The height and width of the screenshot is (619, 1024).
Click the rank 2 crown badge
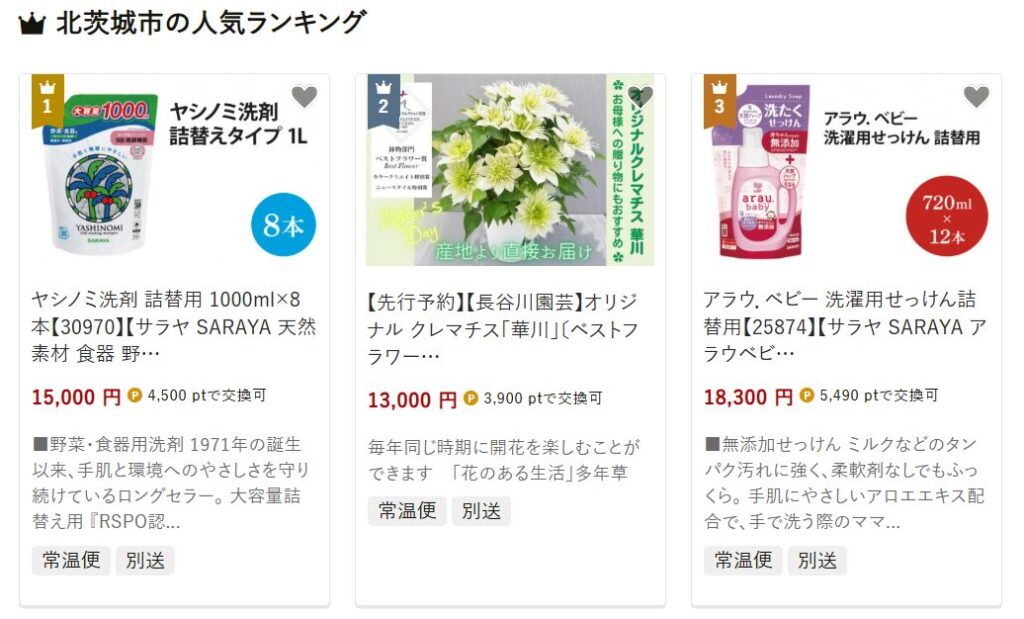point(384,99)
